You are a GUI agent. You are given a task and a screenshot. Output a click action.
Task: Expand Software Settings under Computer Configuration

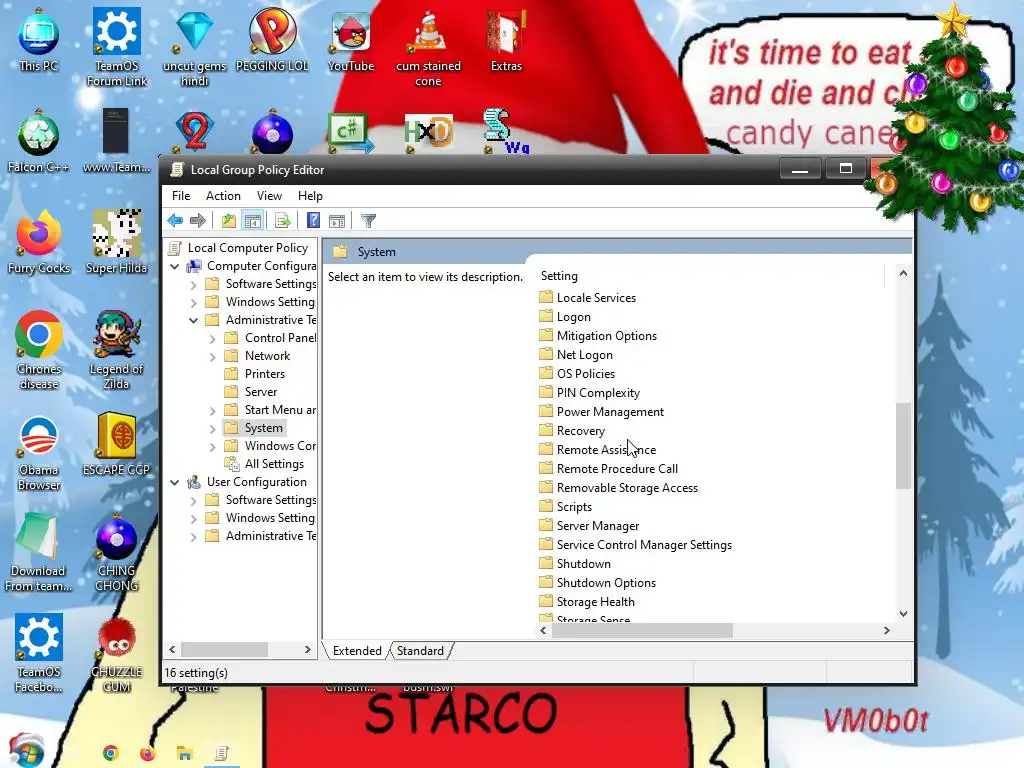tap(193, 285)
